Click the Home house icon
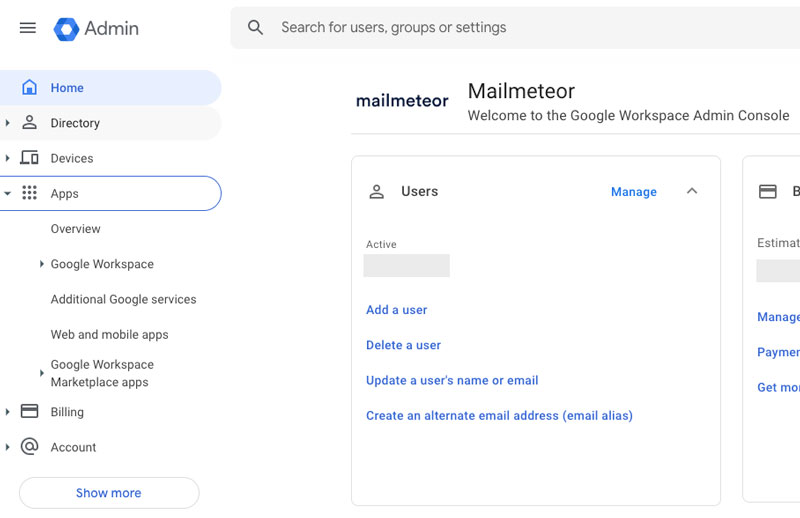 click(x=29, y=87)
